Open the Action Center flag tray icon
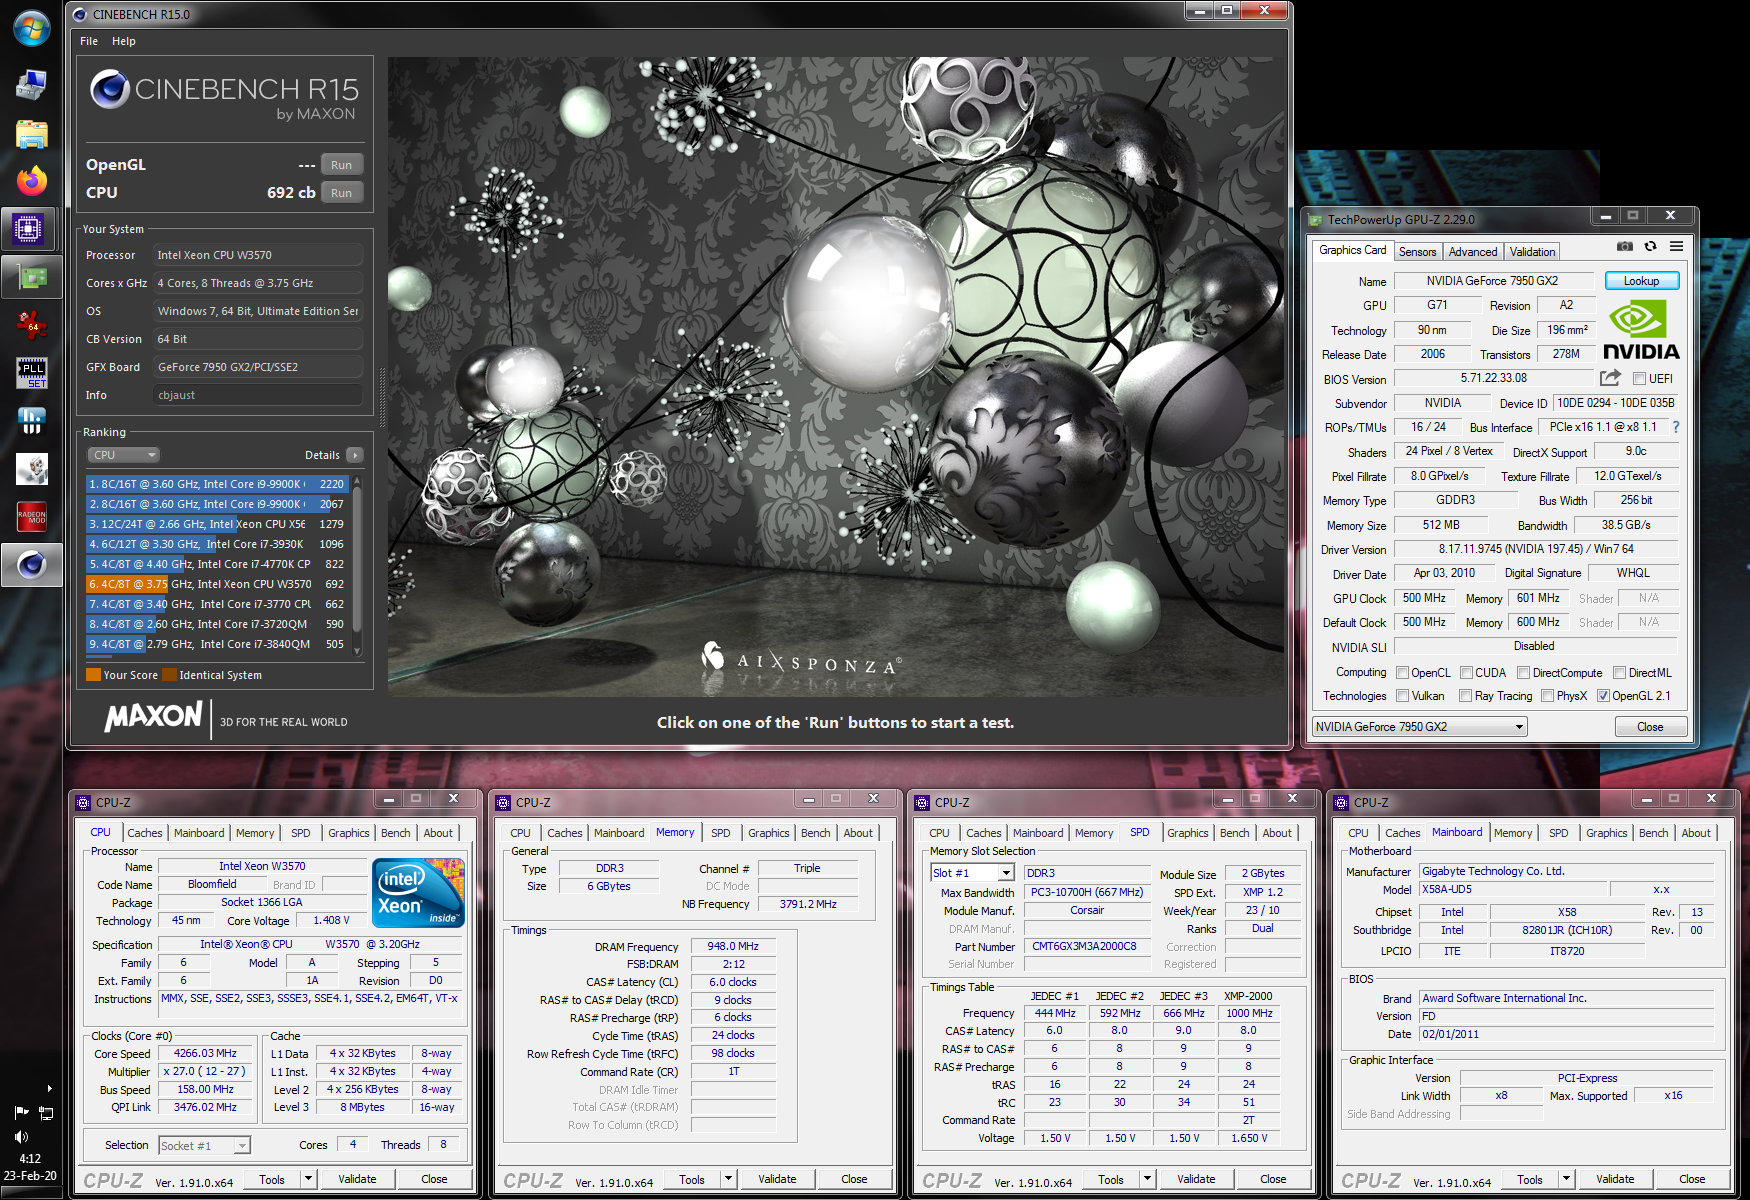Screen dimensions: 1750x1200 tap(21, 1112)
